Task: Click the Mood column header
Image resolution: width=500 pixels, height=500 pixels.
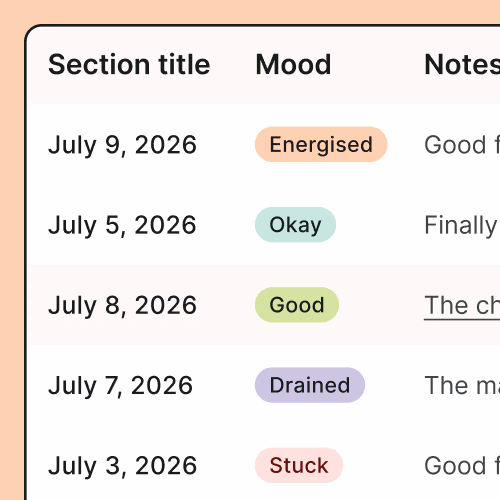Action: pos(293,64)
